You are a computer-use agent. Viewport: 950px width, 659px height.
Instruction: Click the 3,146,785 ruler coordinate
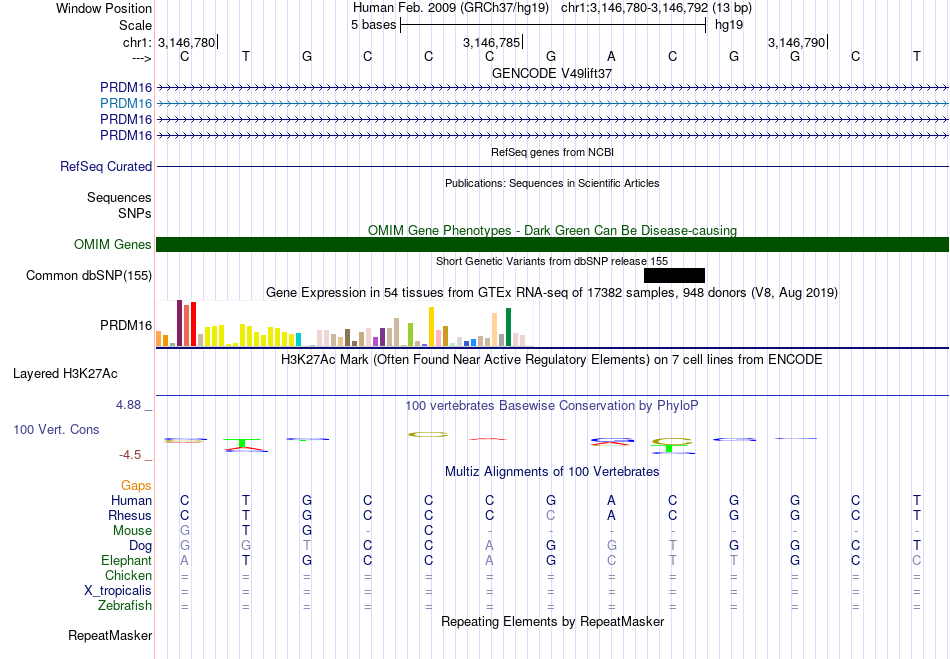[491, 42]
